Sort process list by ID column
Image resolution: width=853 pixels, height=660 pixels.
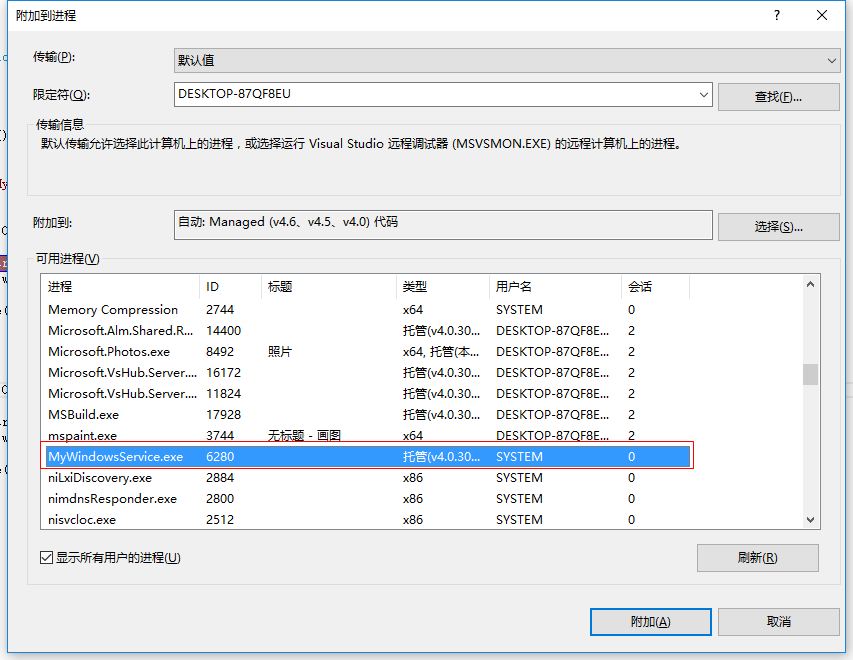230,287
